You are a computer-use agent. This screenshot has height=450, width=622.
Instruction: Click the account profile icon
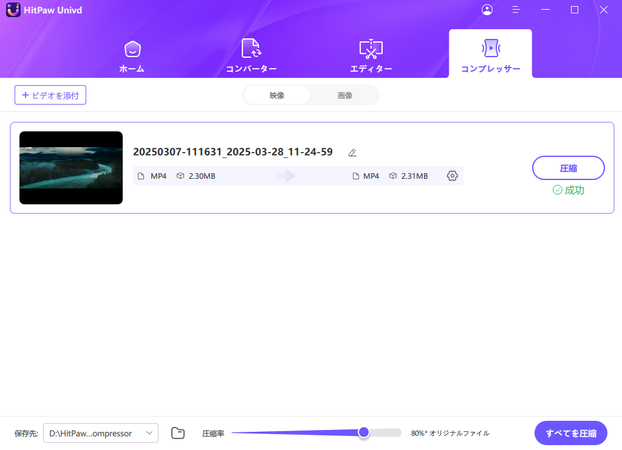[x=487, y=10]
